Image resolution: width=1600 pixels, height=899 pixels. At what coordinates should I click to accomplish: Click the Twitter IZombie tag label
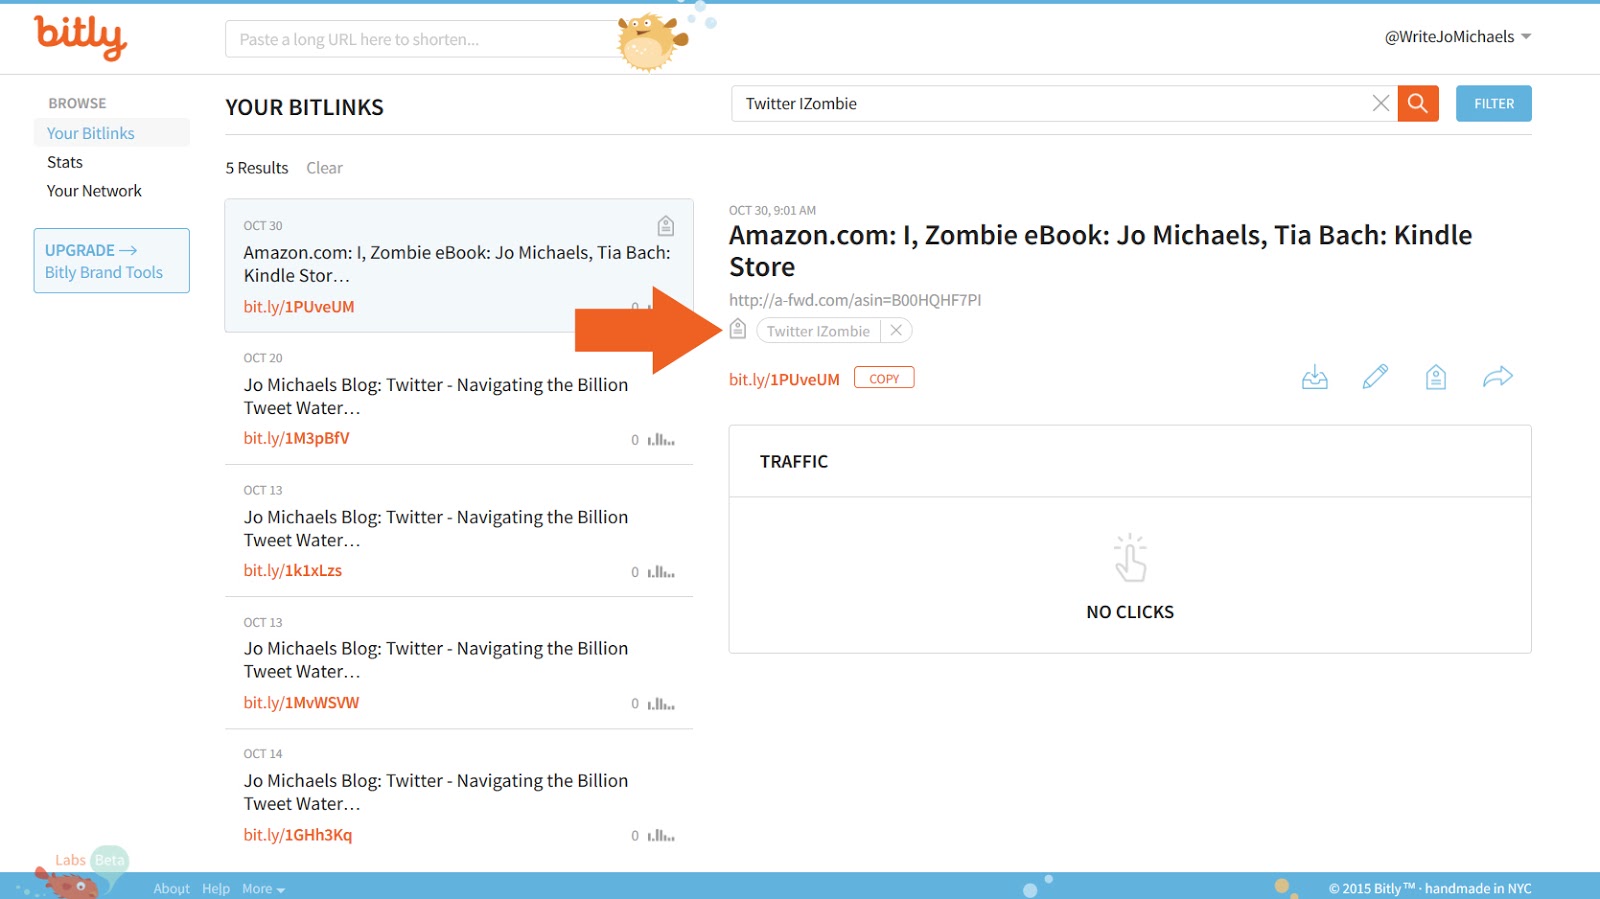pos(818,331)
